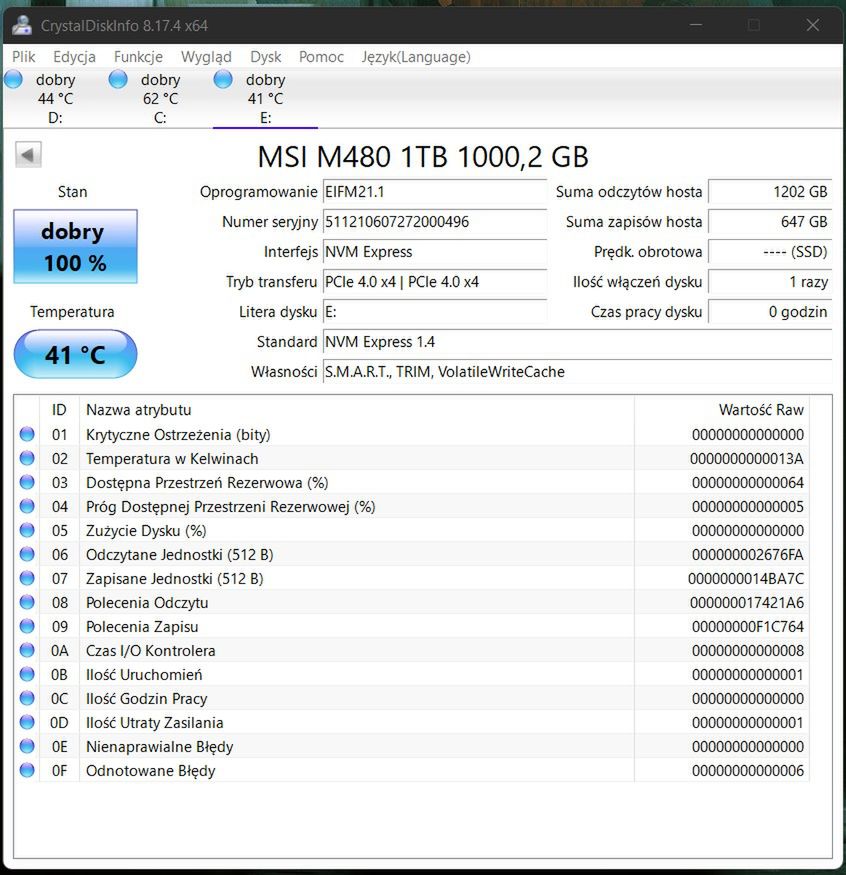Click raw value 0000000000064
The width and height of the screenshot is (846, 875).
click(x=748, y=483)
